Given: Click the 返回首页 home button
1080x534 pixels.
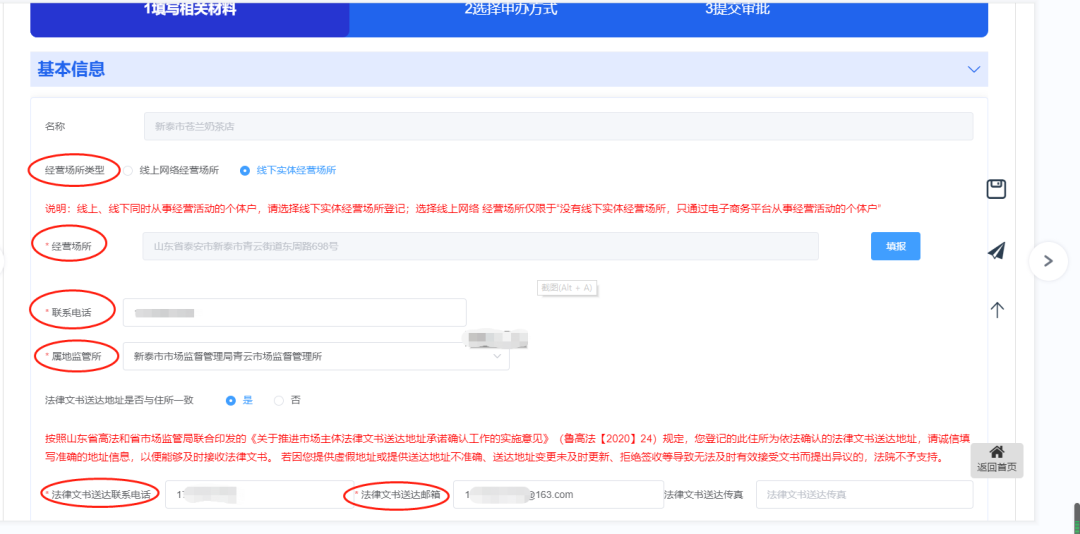Looking at the screenshot, I should [996, 460].
